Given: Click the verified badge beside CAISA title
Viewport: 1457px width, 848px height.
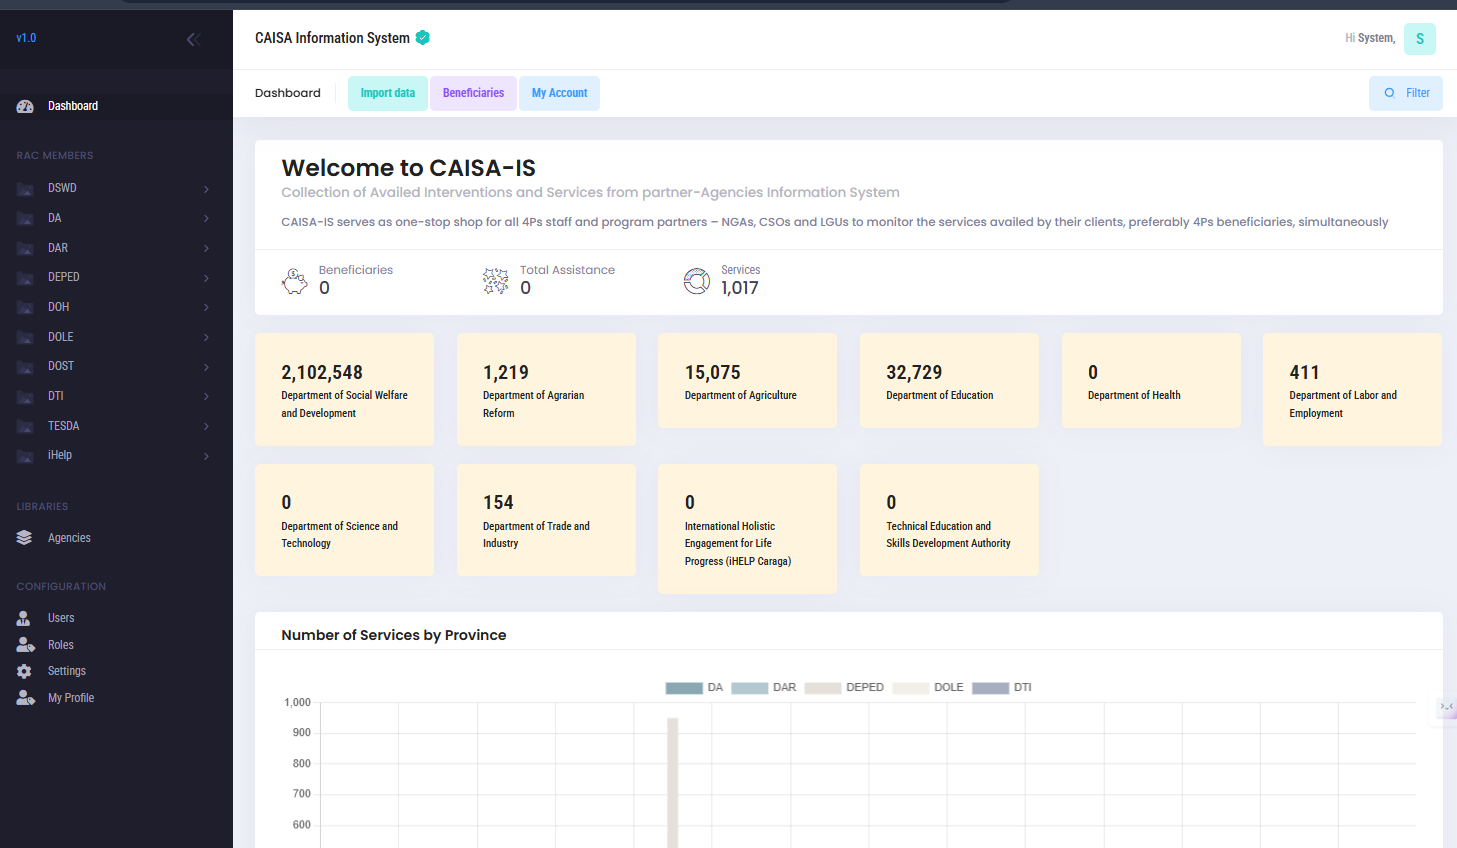Looking at the screenshot, I should click(423, 38).
